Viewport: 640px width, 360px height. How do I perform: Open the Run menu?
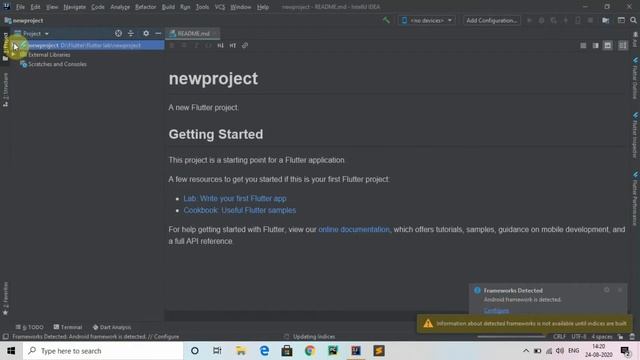185,7
